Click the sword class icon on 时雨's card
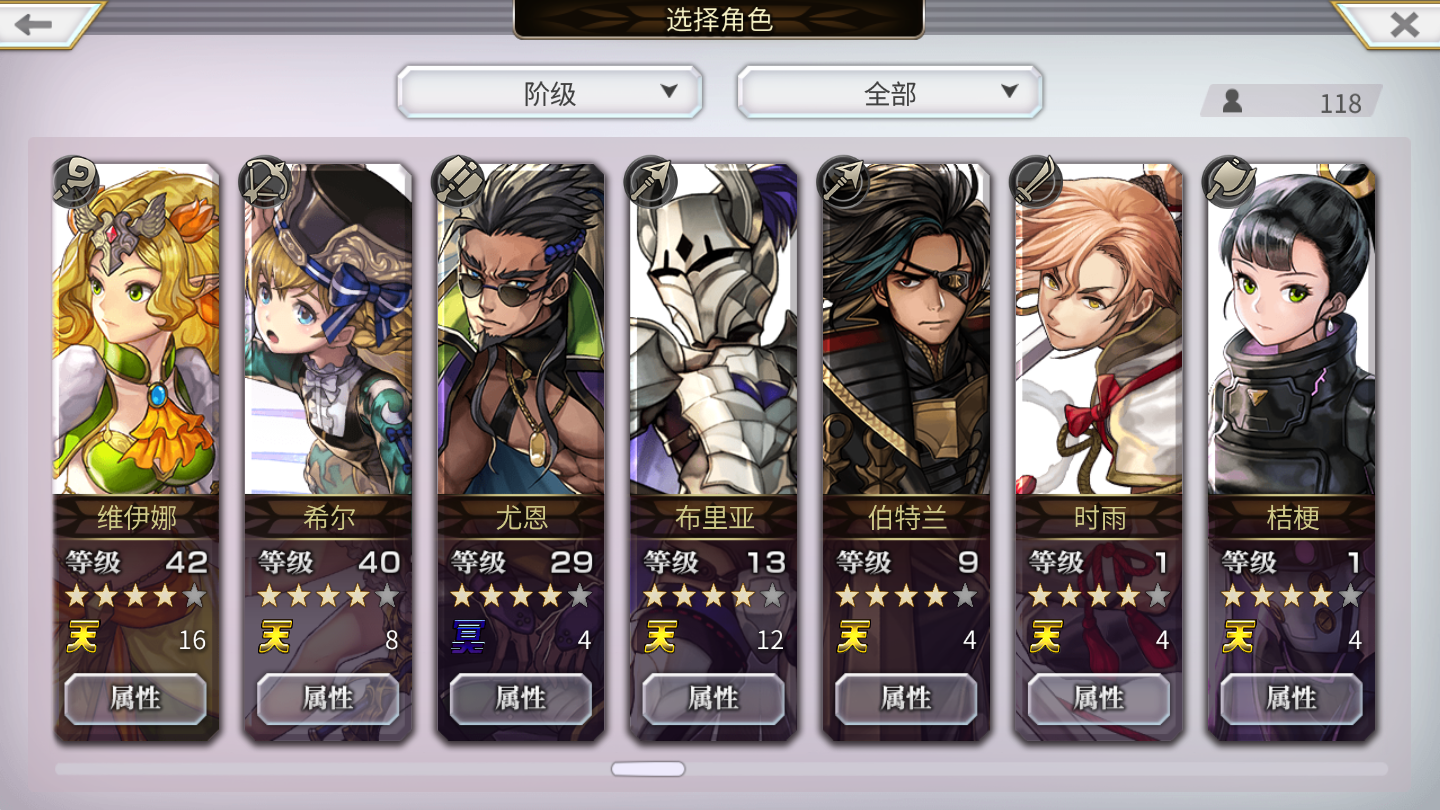This screenshot has width=1440, height=810. coord(1034,181)
